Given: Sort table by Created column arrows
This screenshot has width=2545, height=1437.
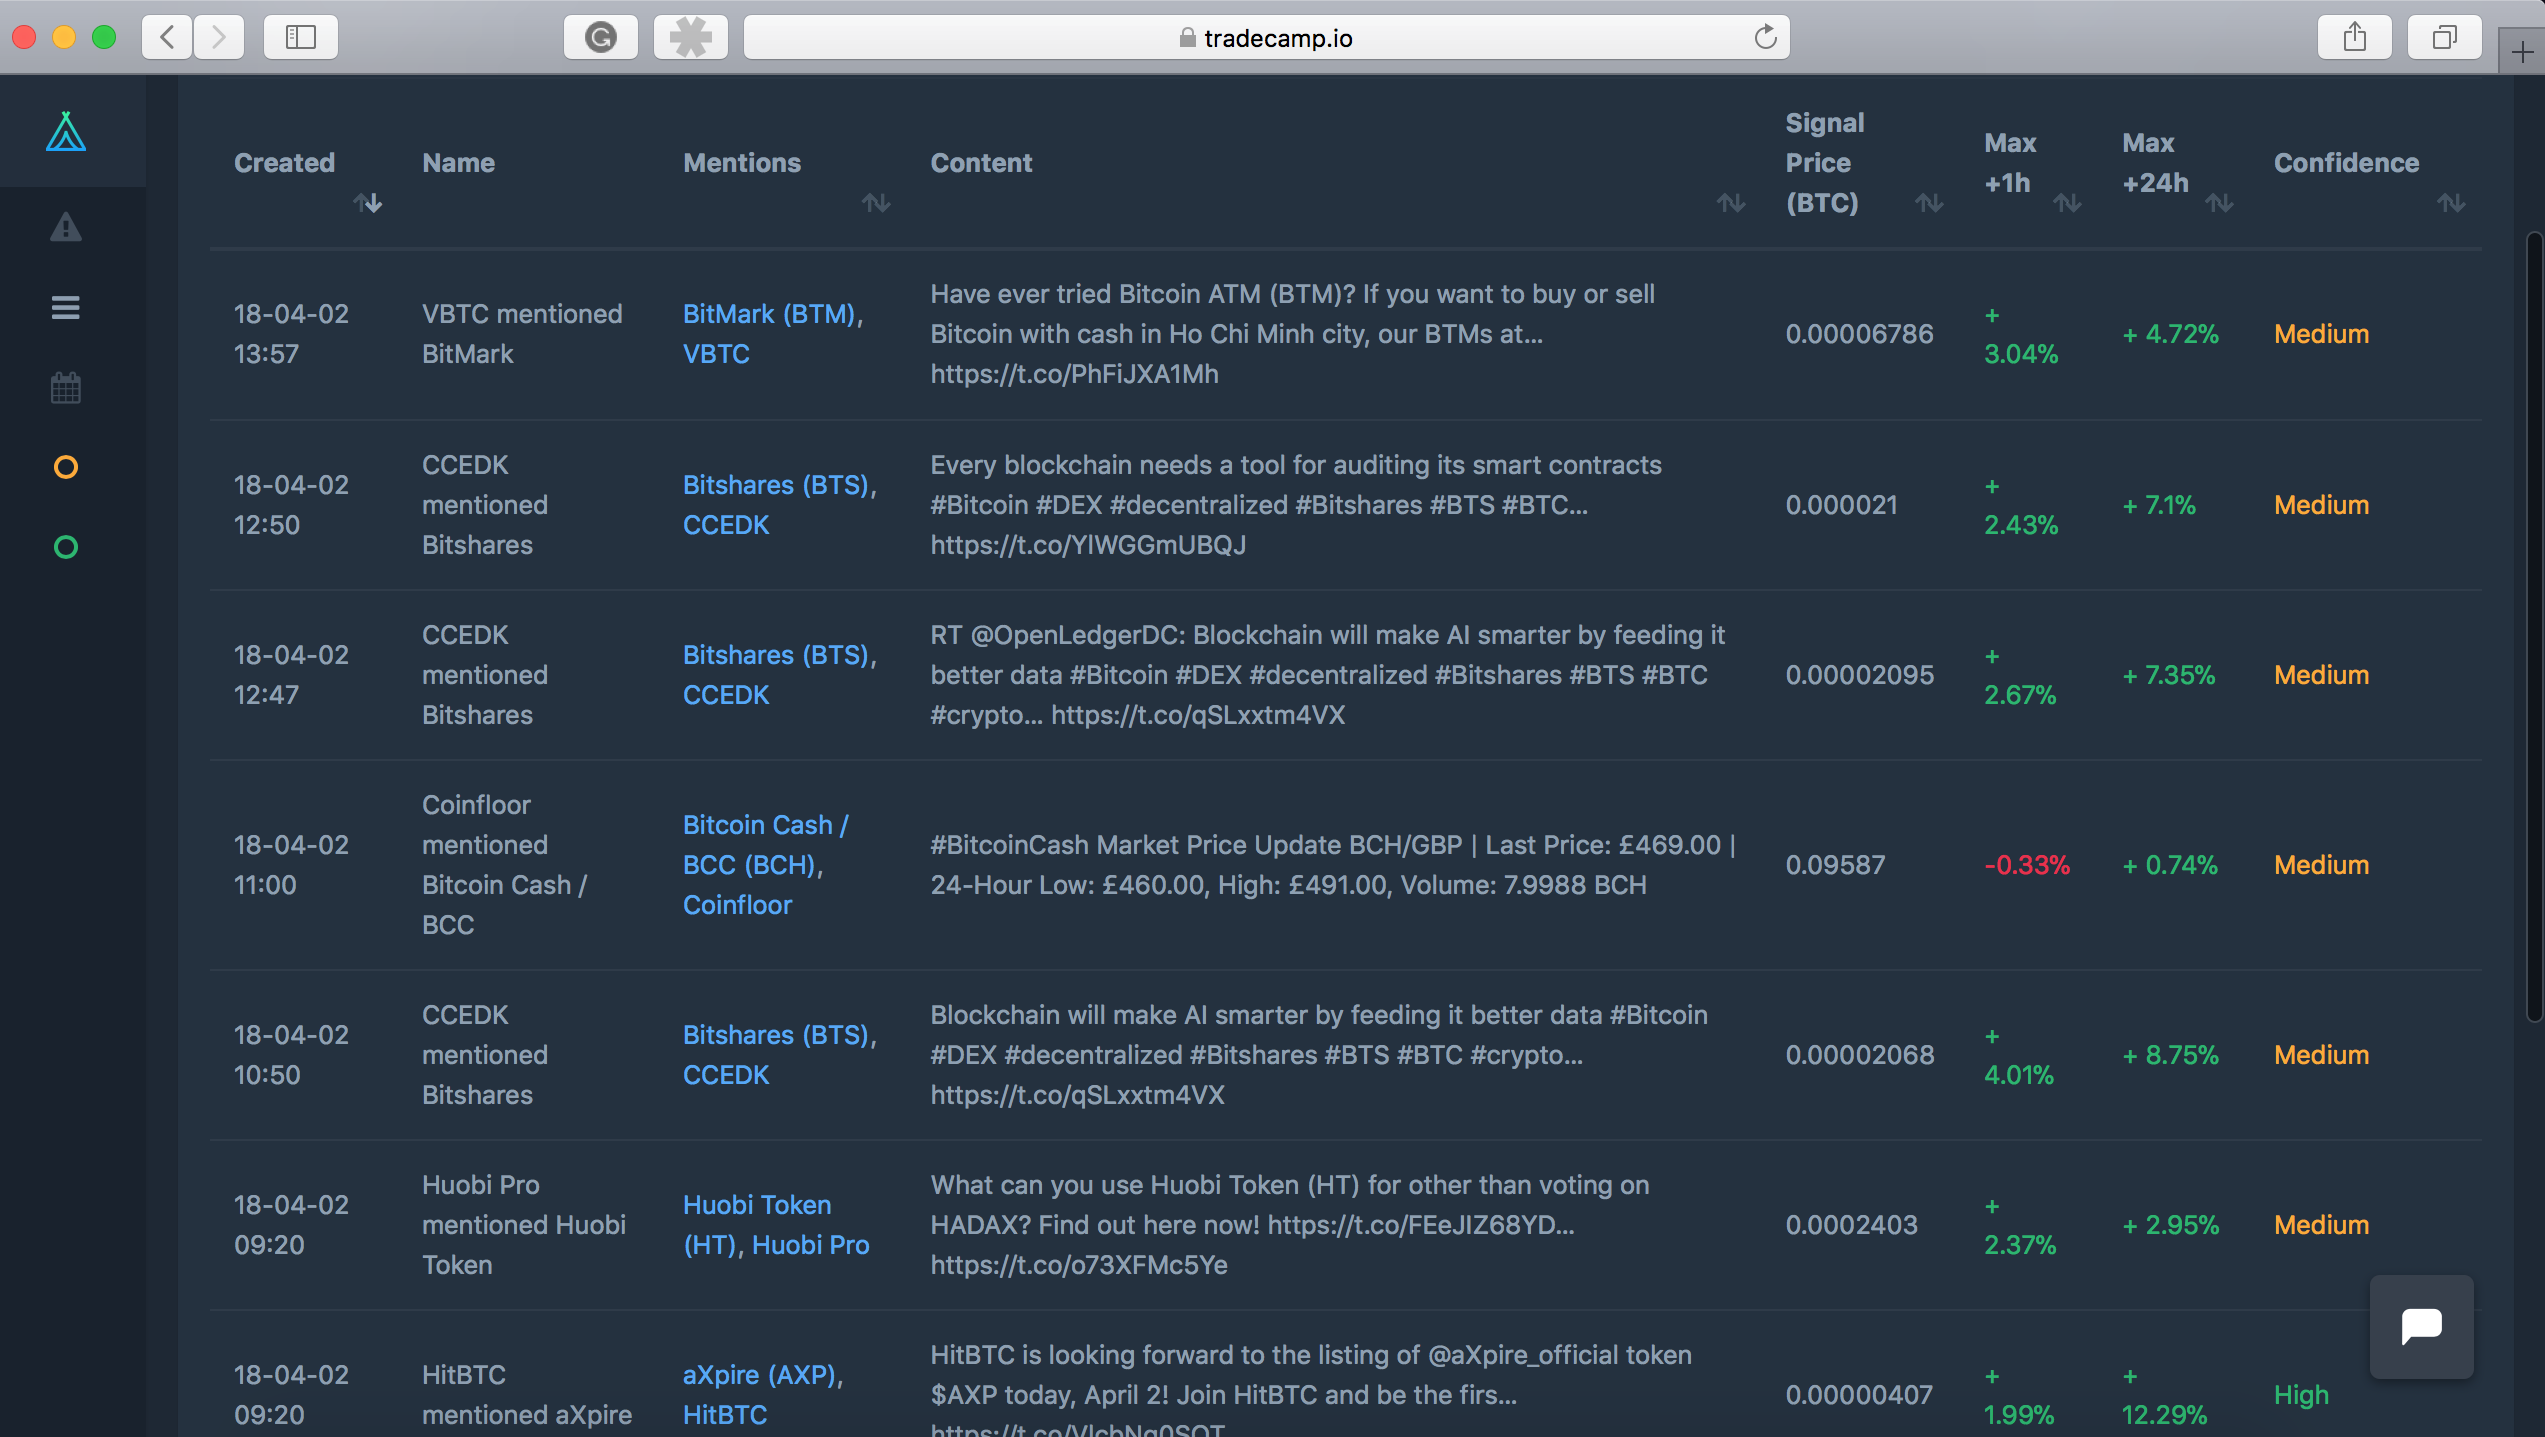Looking at the screenshot, I should click(368, 203).
